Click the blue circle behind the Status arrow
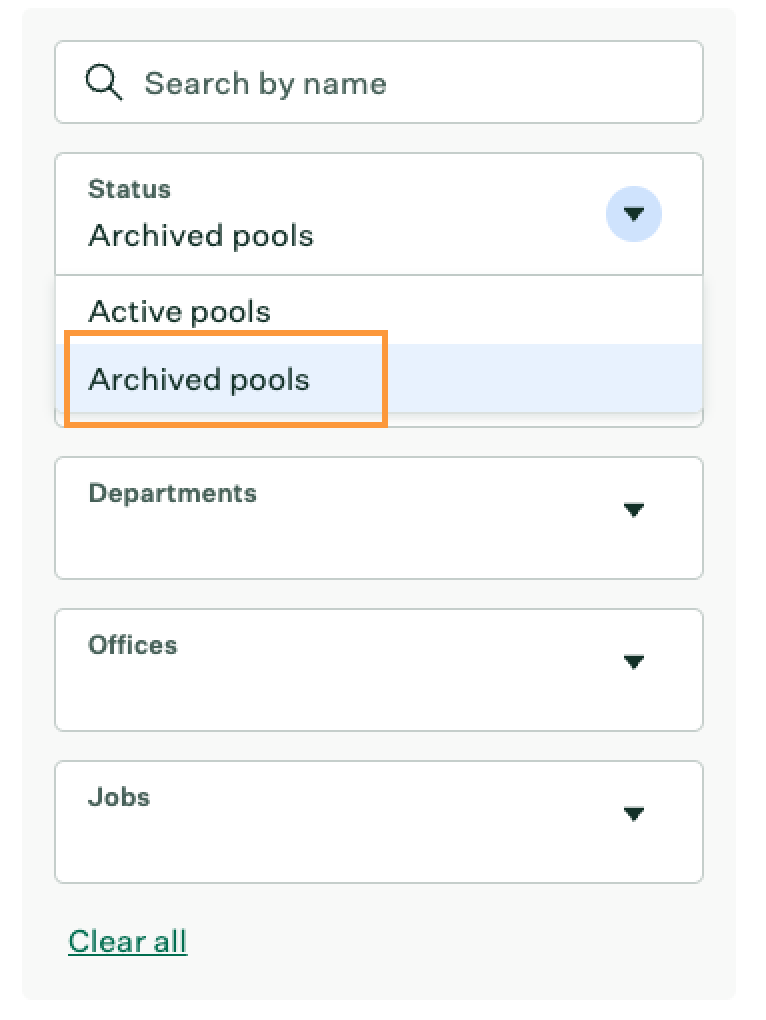766x1020 pixels. tap(633, 214)
